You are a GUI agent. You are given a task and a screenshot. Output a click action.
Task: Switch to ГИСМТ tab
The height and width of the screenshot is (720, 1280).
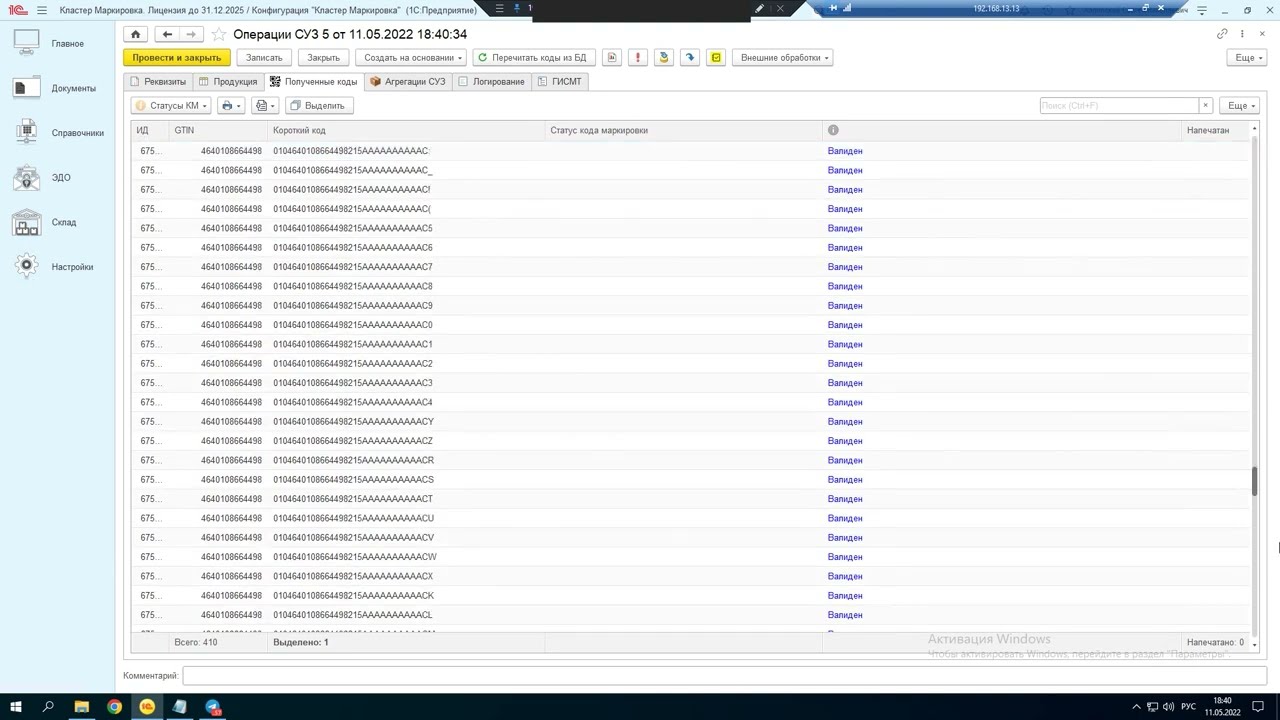[x=559, y=82]
